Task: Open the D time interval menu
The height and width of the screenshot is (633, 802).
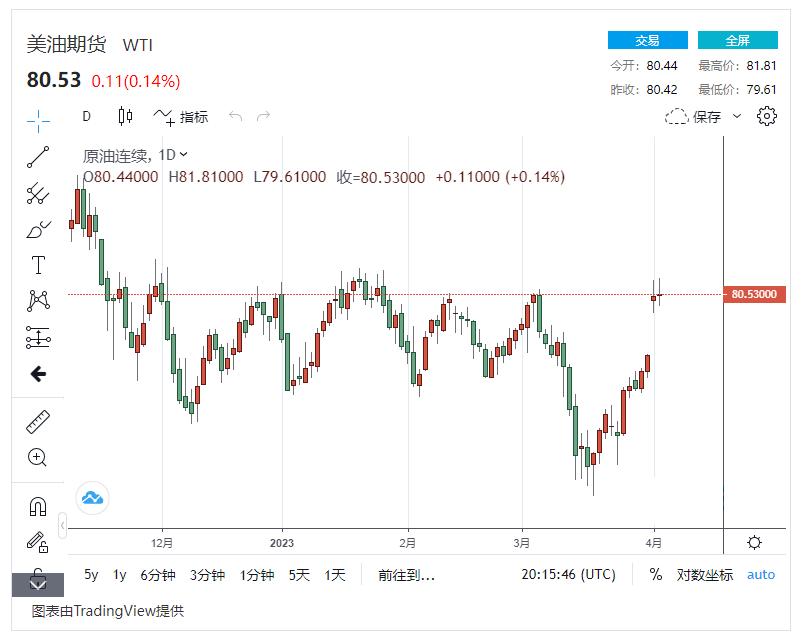Action: pos(86,116)
